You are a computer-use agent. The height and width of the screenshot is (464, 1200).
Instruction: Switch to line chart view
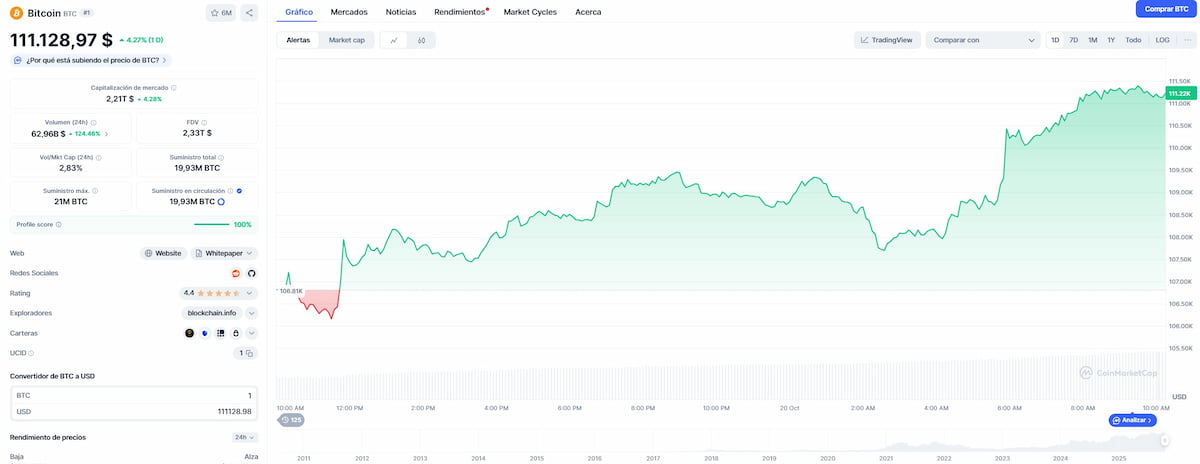394,40
